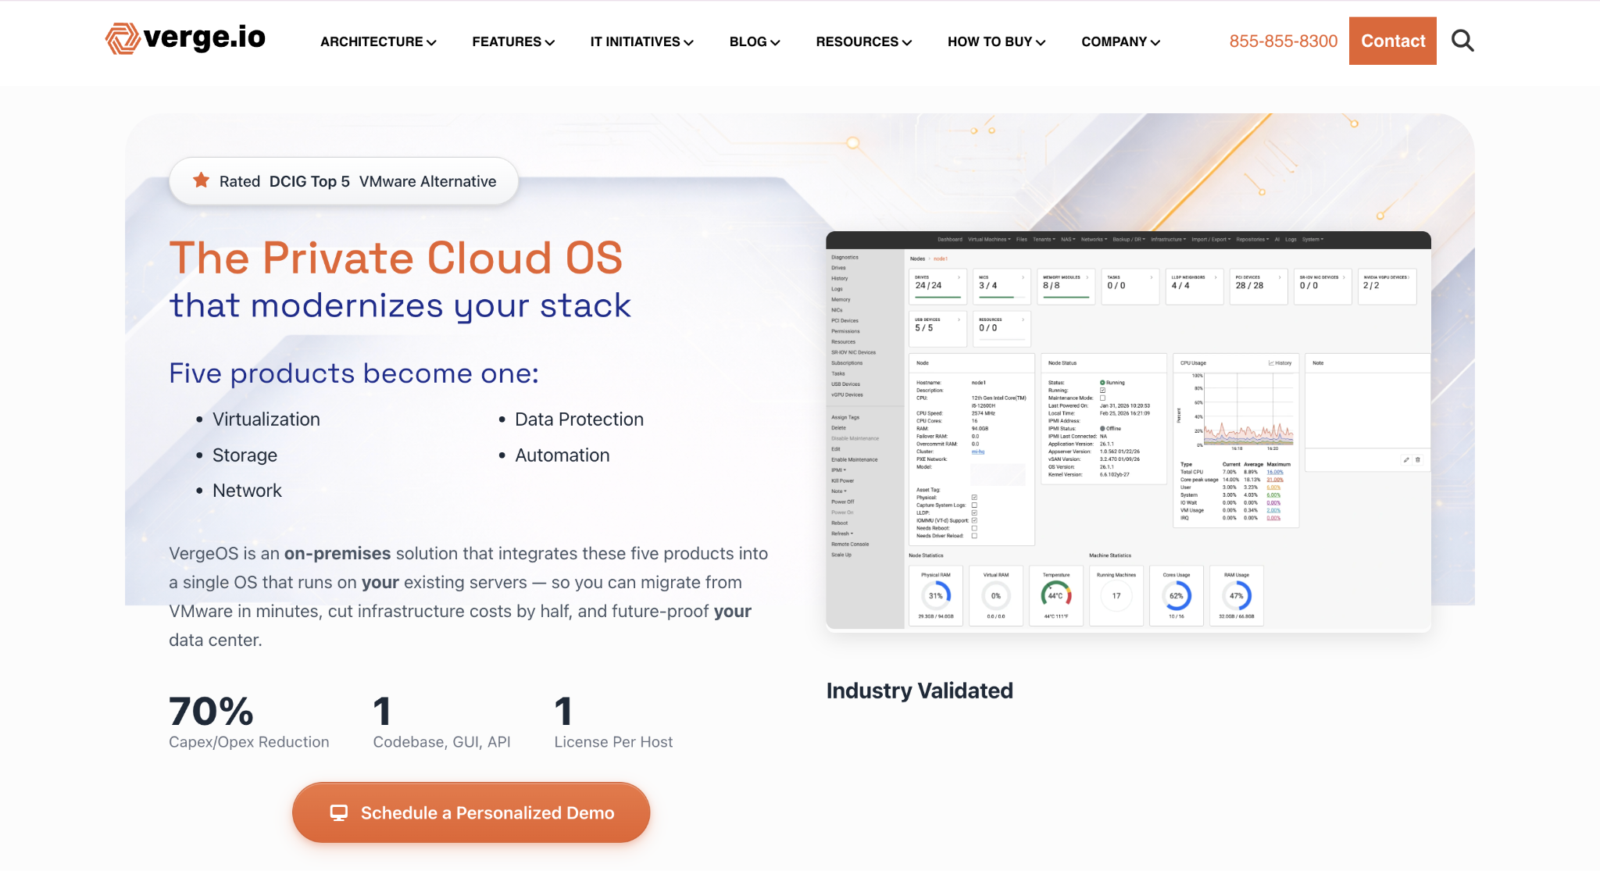This screenshot has height=871, width=1600.
Task: Call the 855-855-8300 phone link
Action: click(1283, 41)
